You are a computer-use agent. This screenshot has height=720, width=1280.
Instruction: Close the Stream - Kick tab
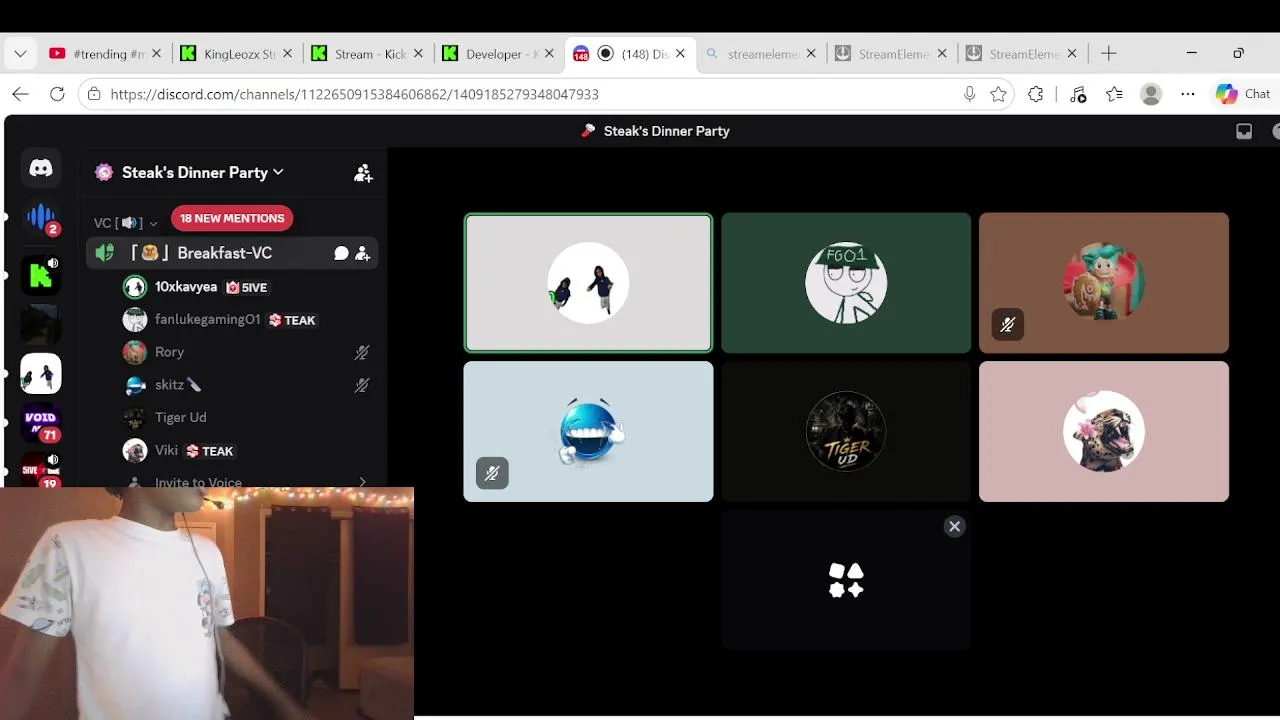[x=418, y=54]
